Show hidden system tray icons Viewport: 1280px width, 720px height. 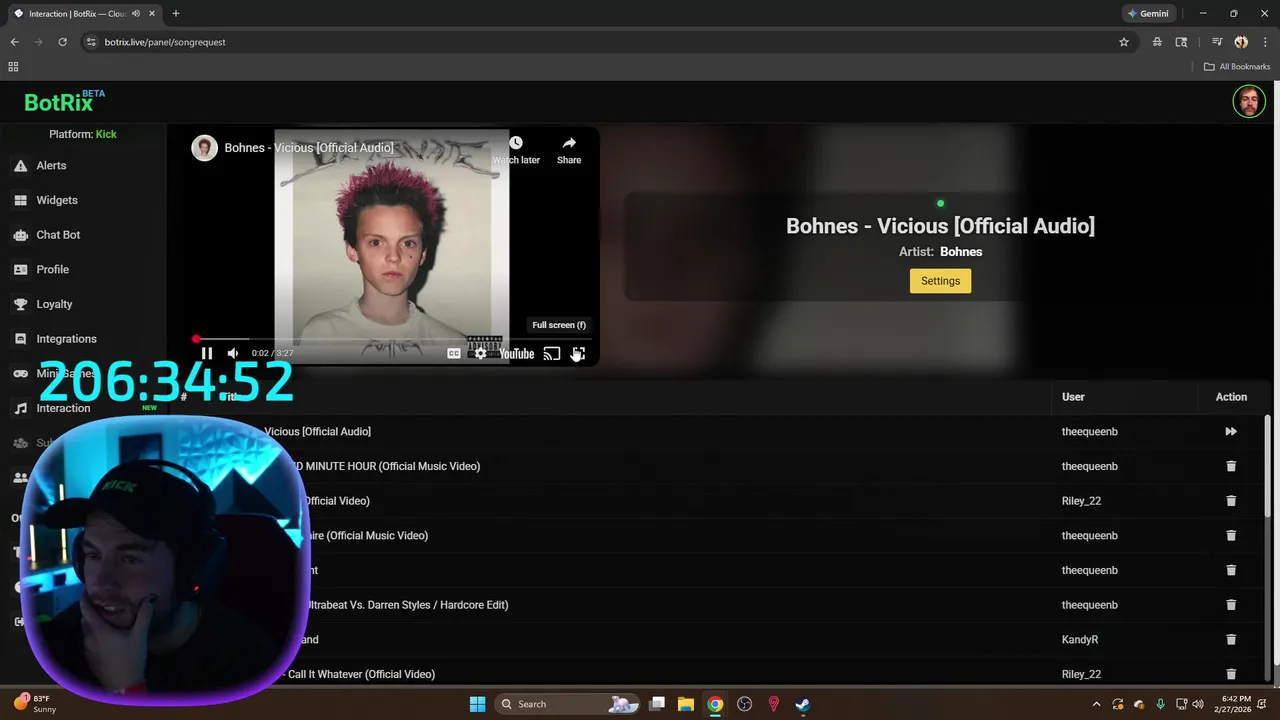[1096, 704]
